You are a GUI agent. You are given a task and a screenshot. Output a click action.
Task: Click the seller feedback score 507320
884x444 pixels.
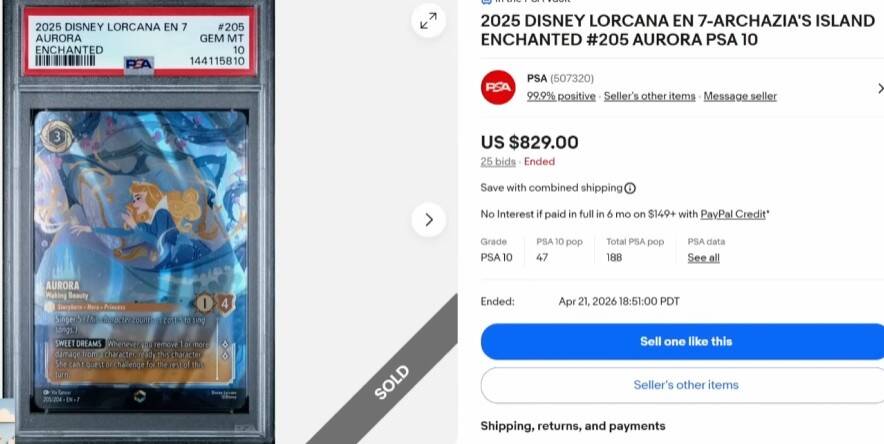(x=572, y=79)
